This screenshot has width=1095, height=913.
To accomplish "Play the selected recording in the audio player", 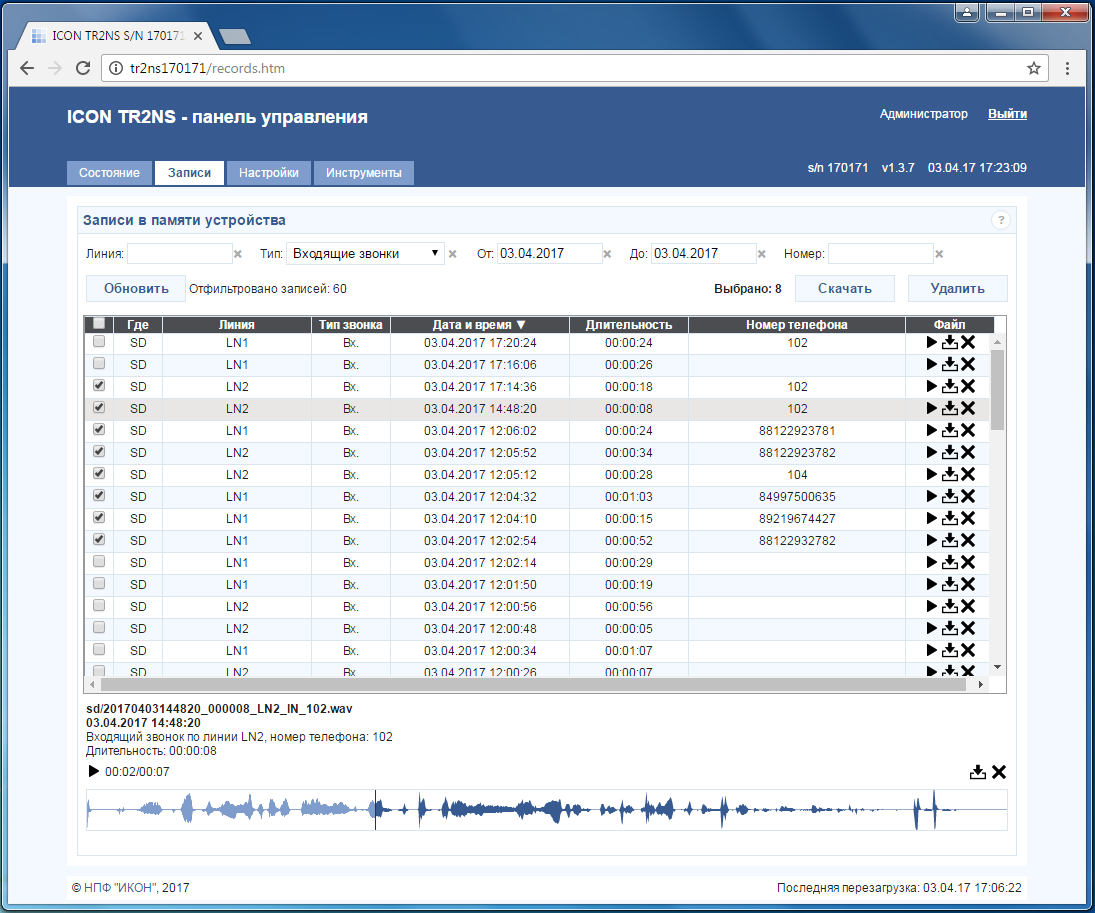I will 94,771.
